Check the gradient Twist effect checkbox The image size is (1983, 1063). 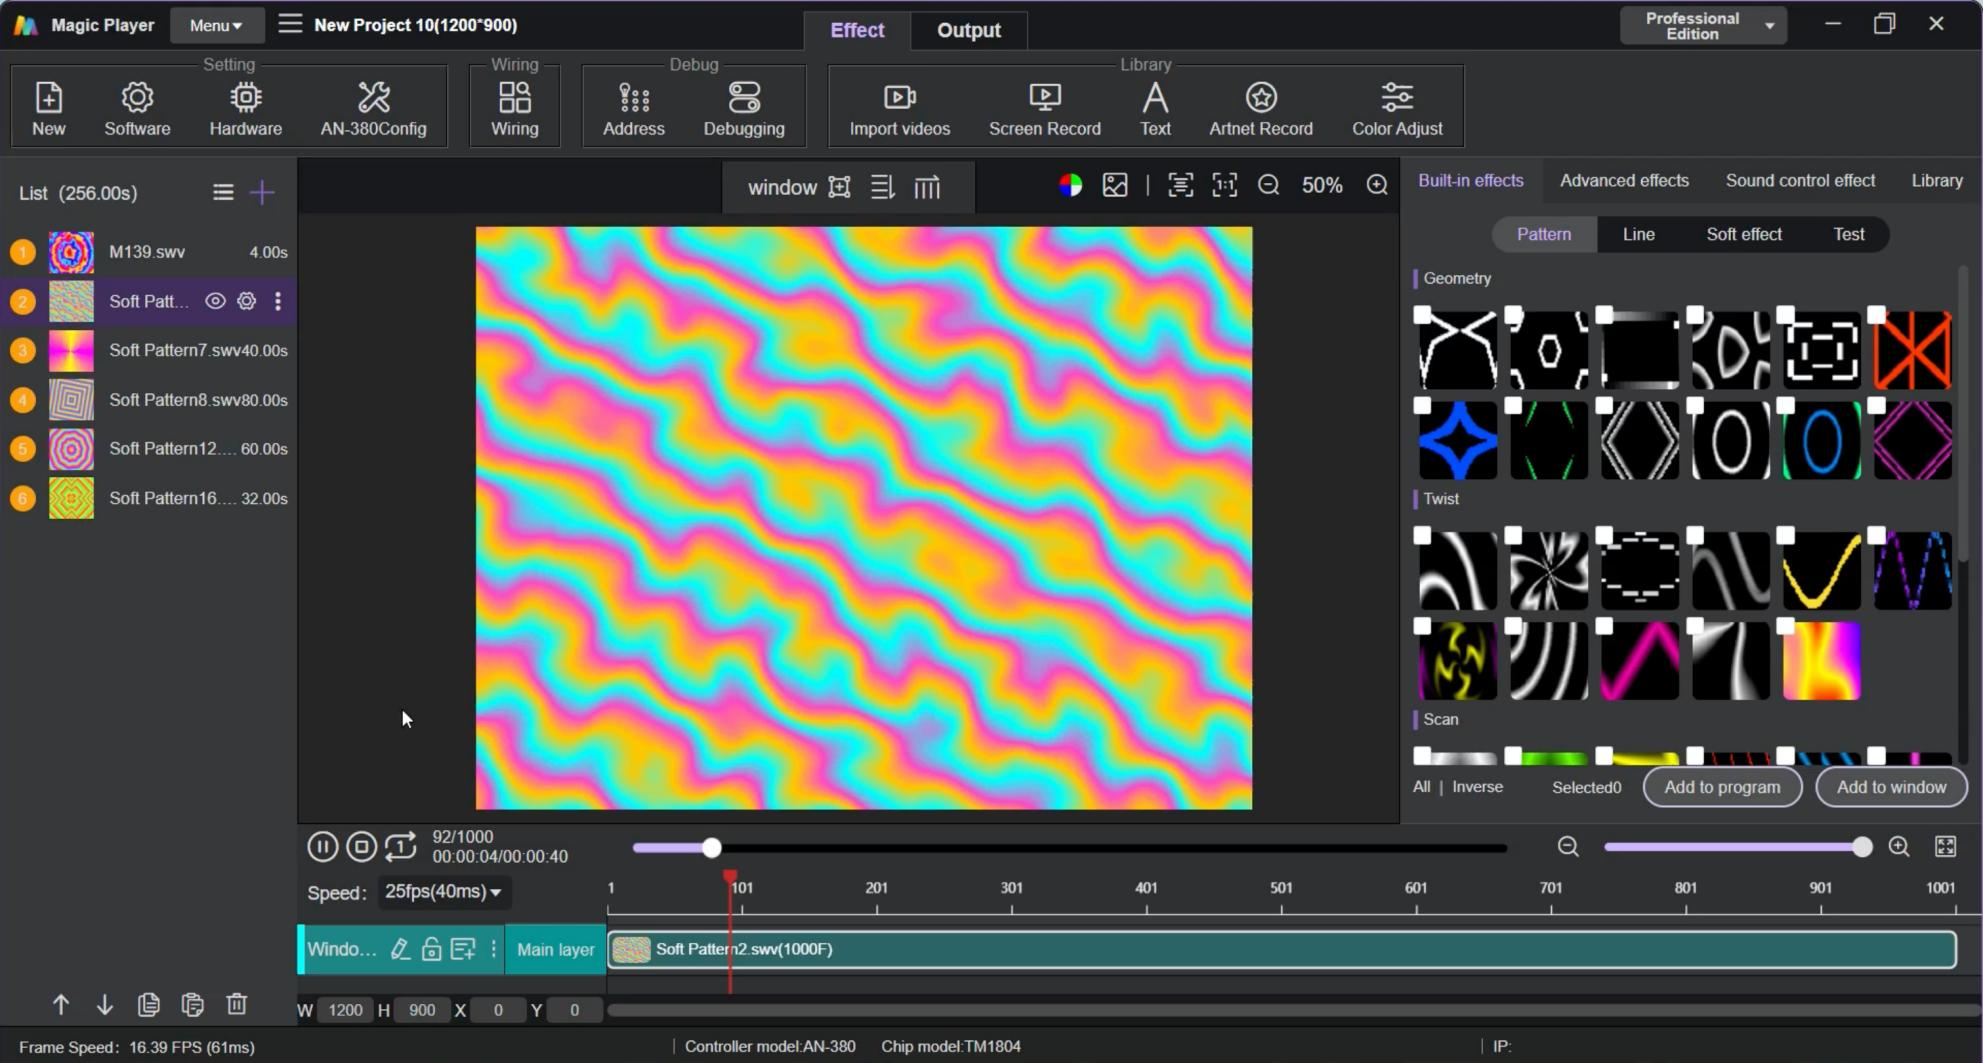tap(1785, 627)
